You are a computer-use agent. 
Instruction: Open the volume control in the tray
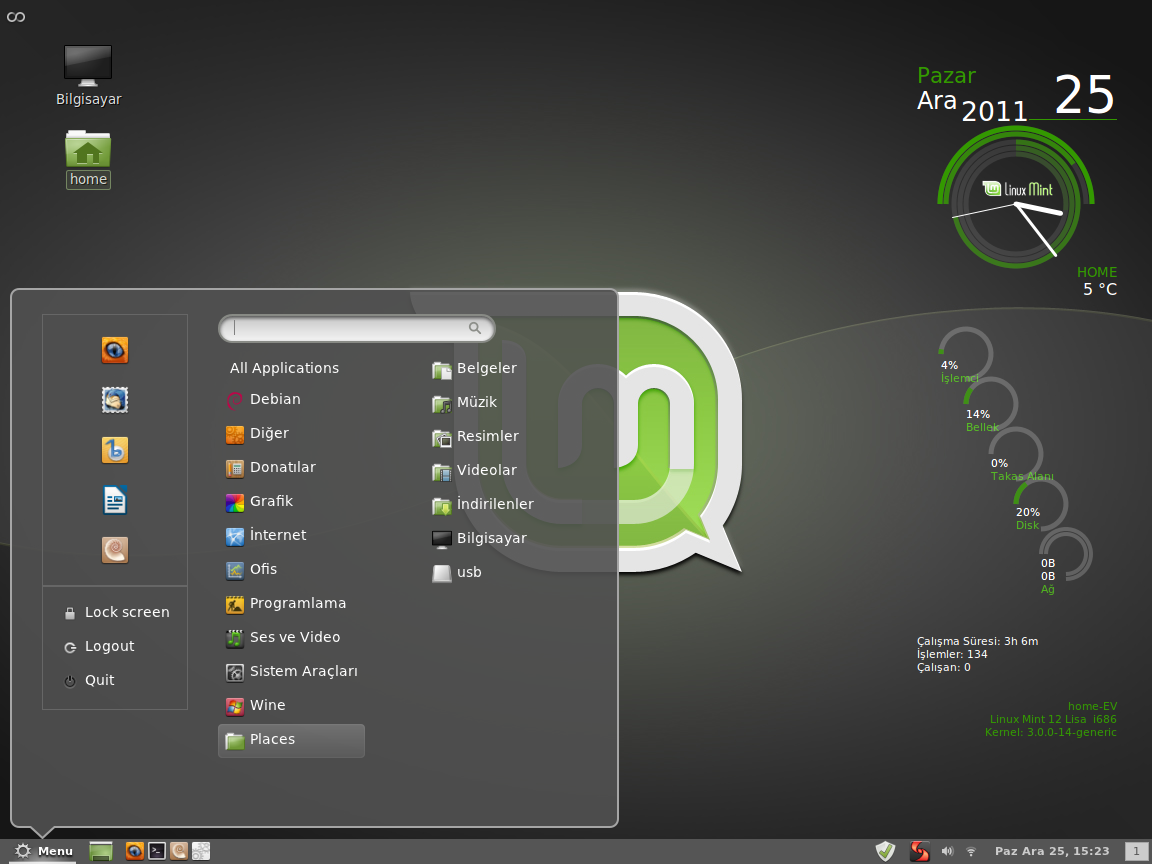point(947,851)
